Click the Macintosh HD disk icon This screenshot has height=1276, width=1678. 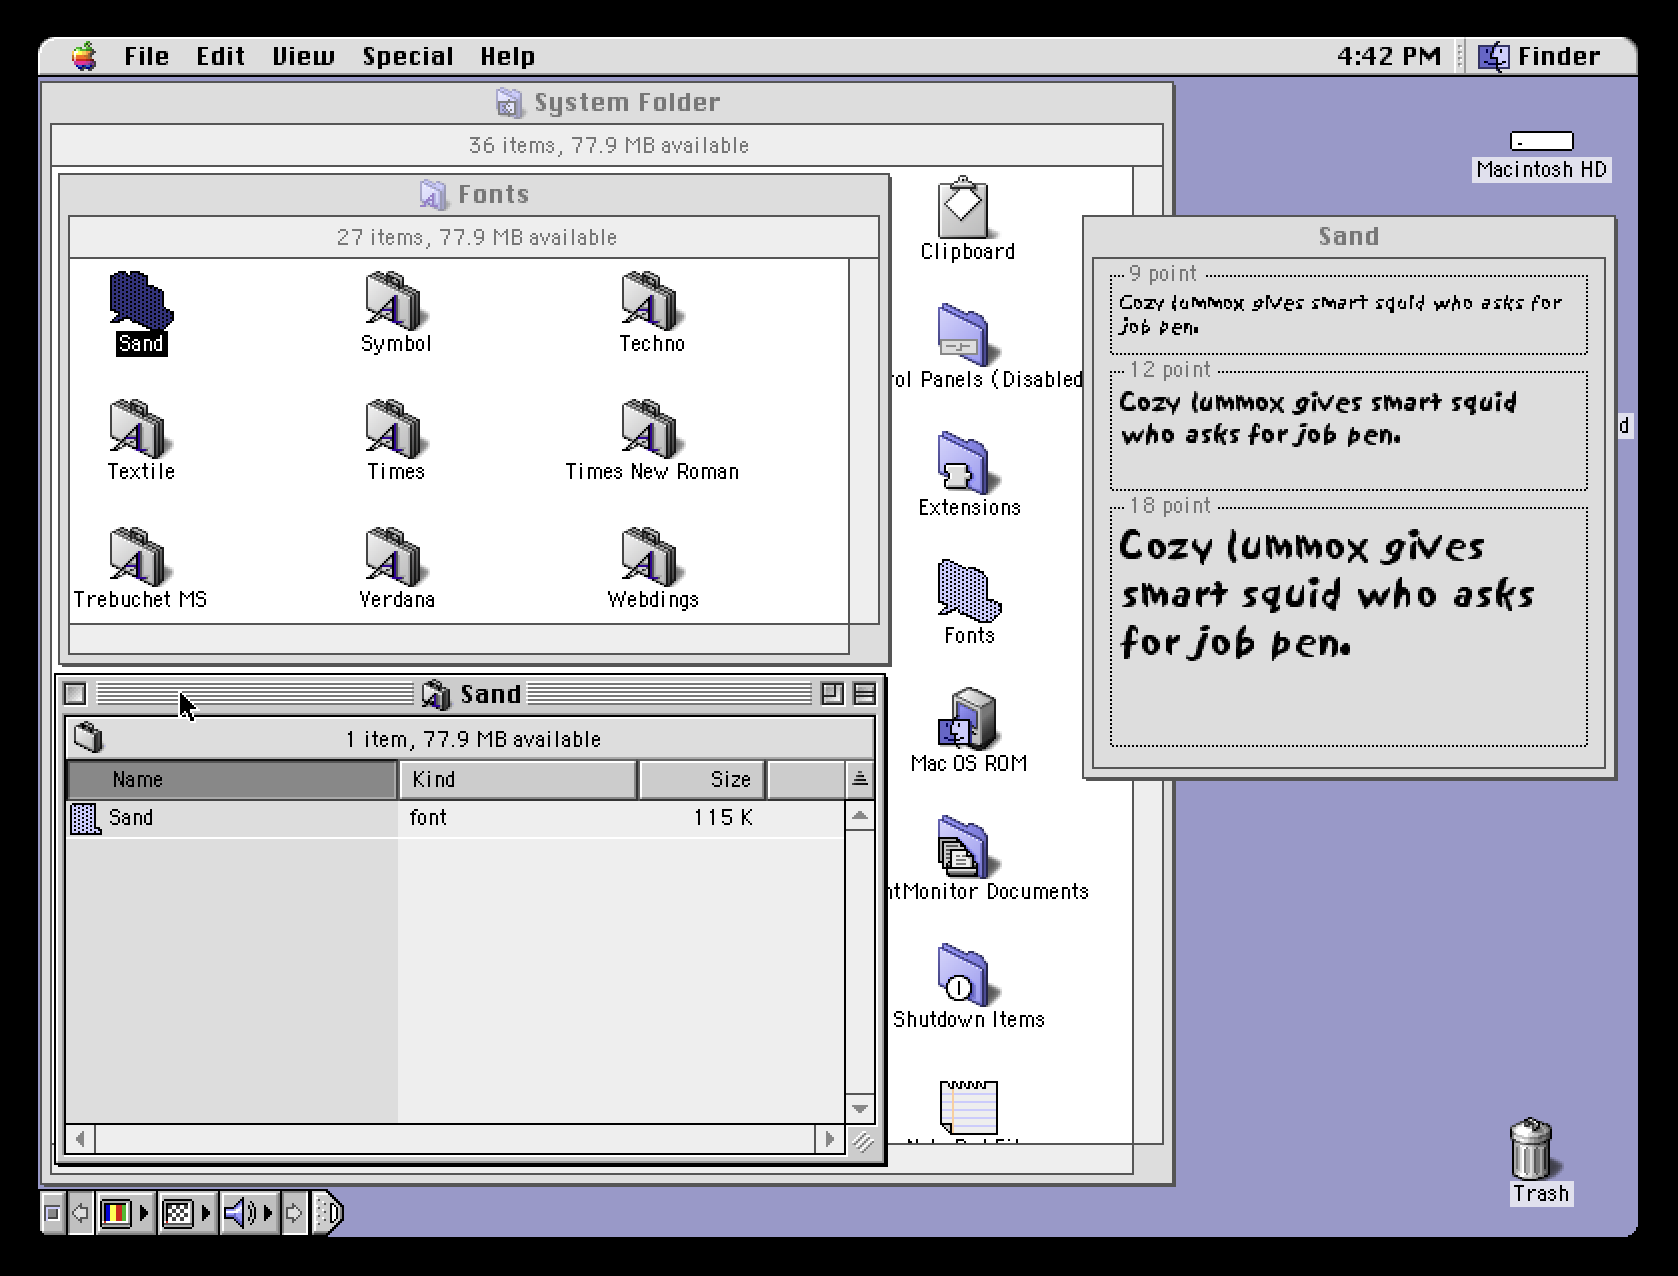coord(1541,141)
